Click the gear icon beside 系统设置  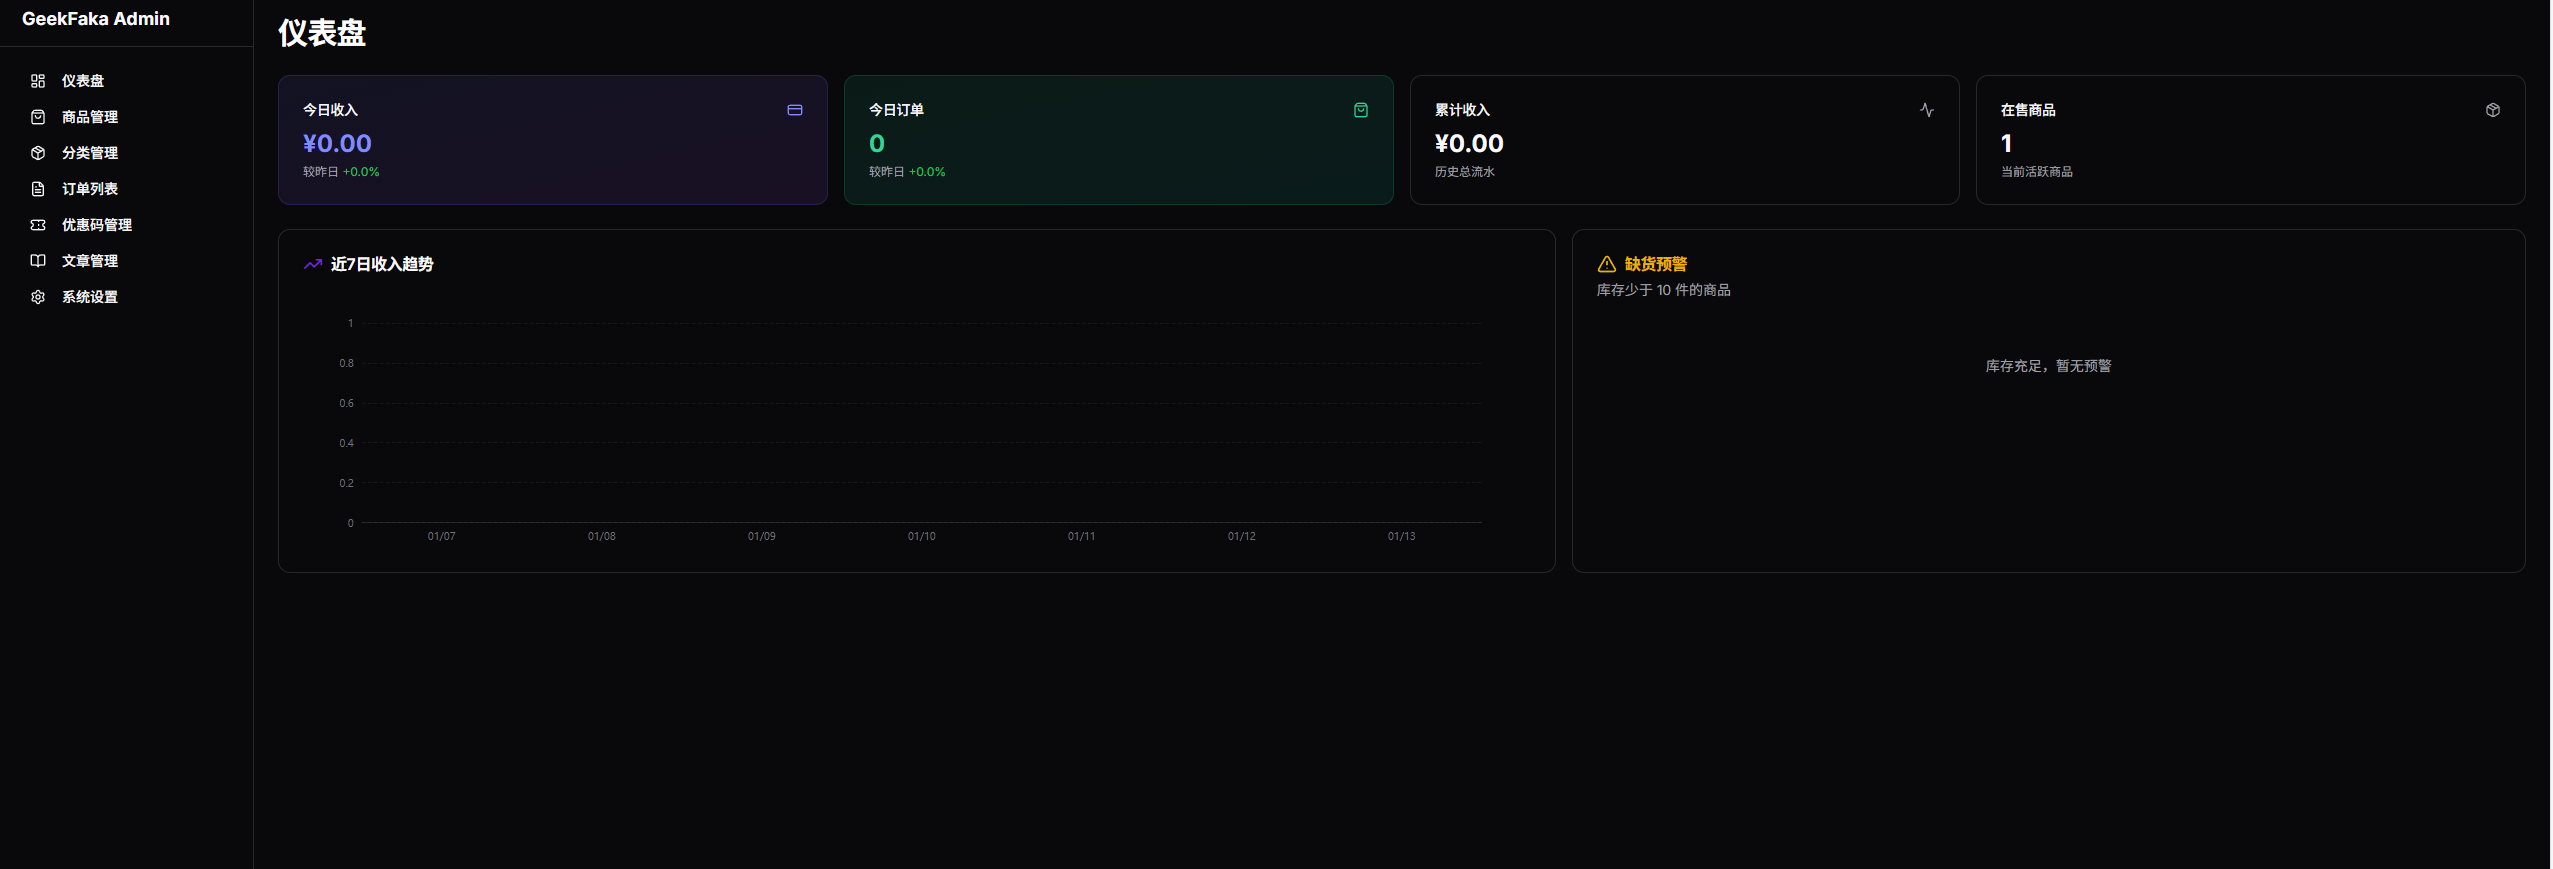(38, 297)
